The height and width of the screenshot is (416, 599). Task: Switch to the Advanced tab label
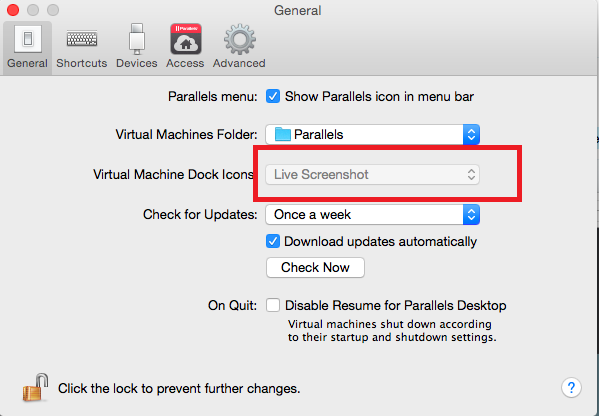click(x=239, y=63)
